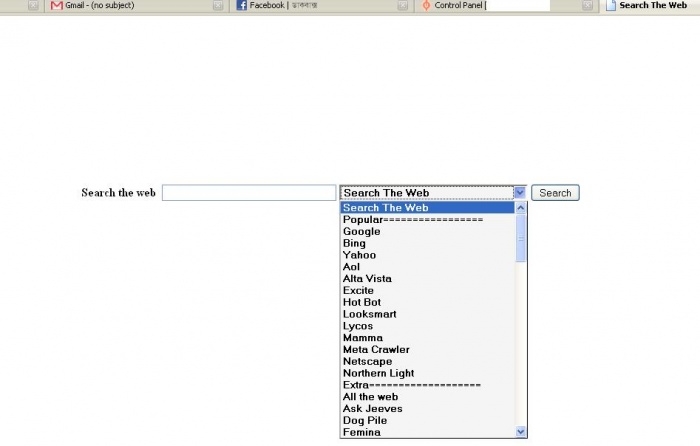Pick Netscape from the list
Viewport: 700px width, 446px height.
tap(427, 361)
